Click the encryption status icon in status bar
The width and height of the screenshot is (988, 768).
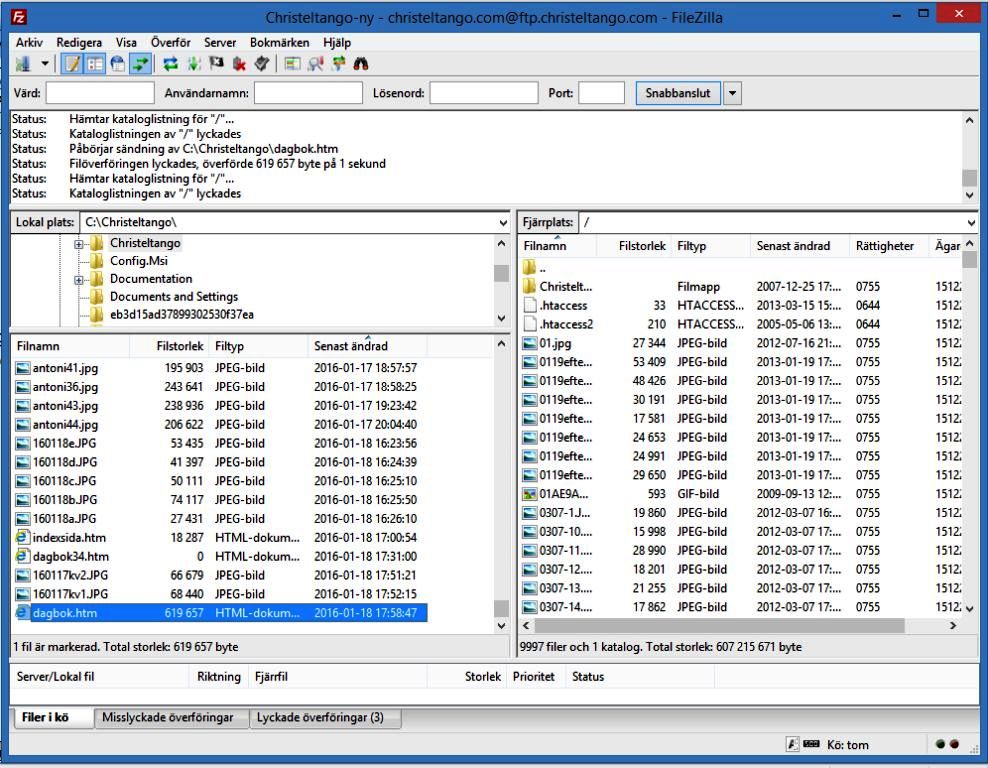point(793,745)
